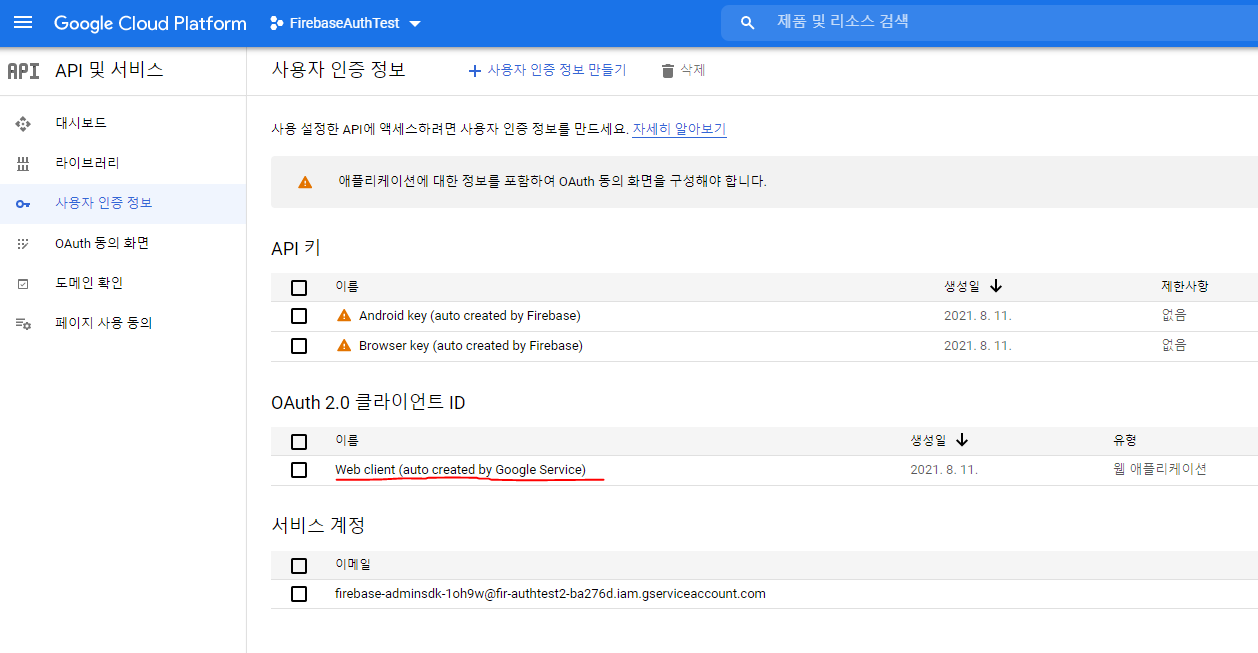Click the orange warning triangle in OAuth banner
This screenshot has height=653, width=1258.
[x=305, y=182]
